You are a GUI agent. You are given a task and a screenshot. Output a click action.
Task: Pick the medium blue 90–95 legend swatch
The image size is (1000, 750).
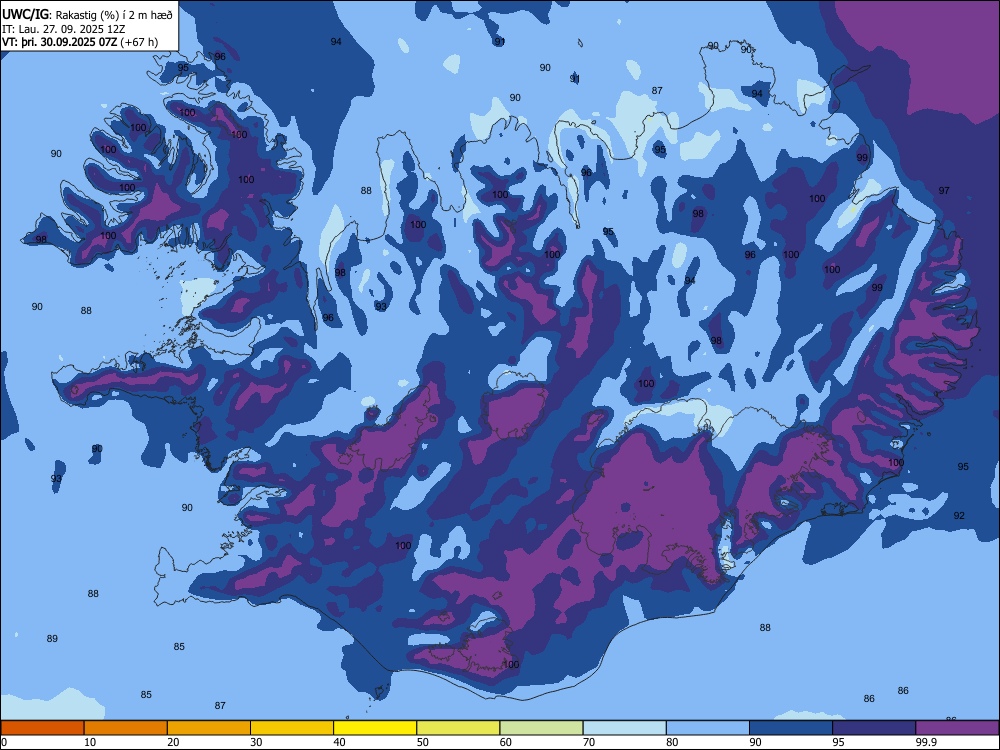click(791, 728)
